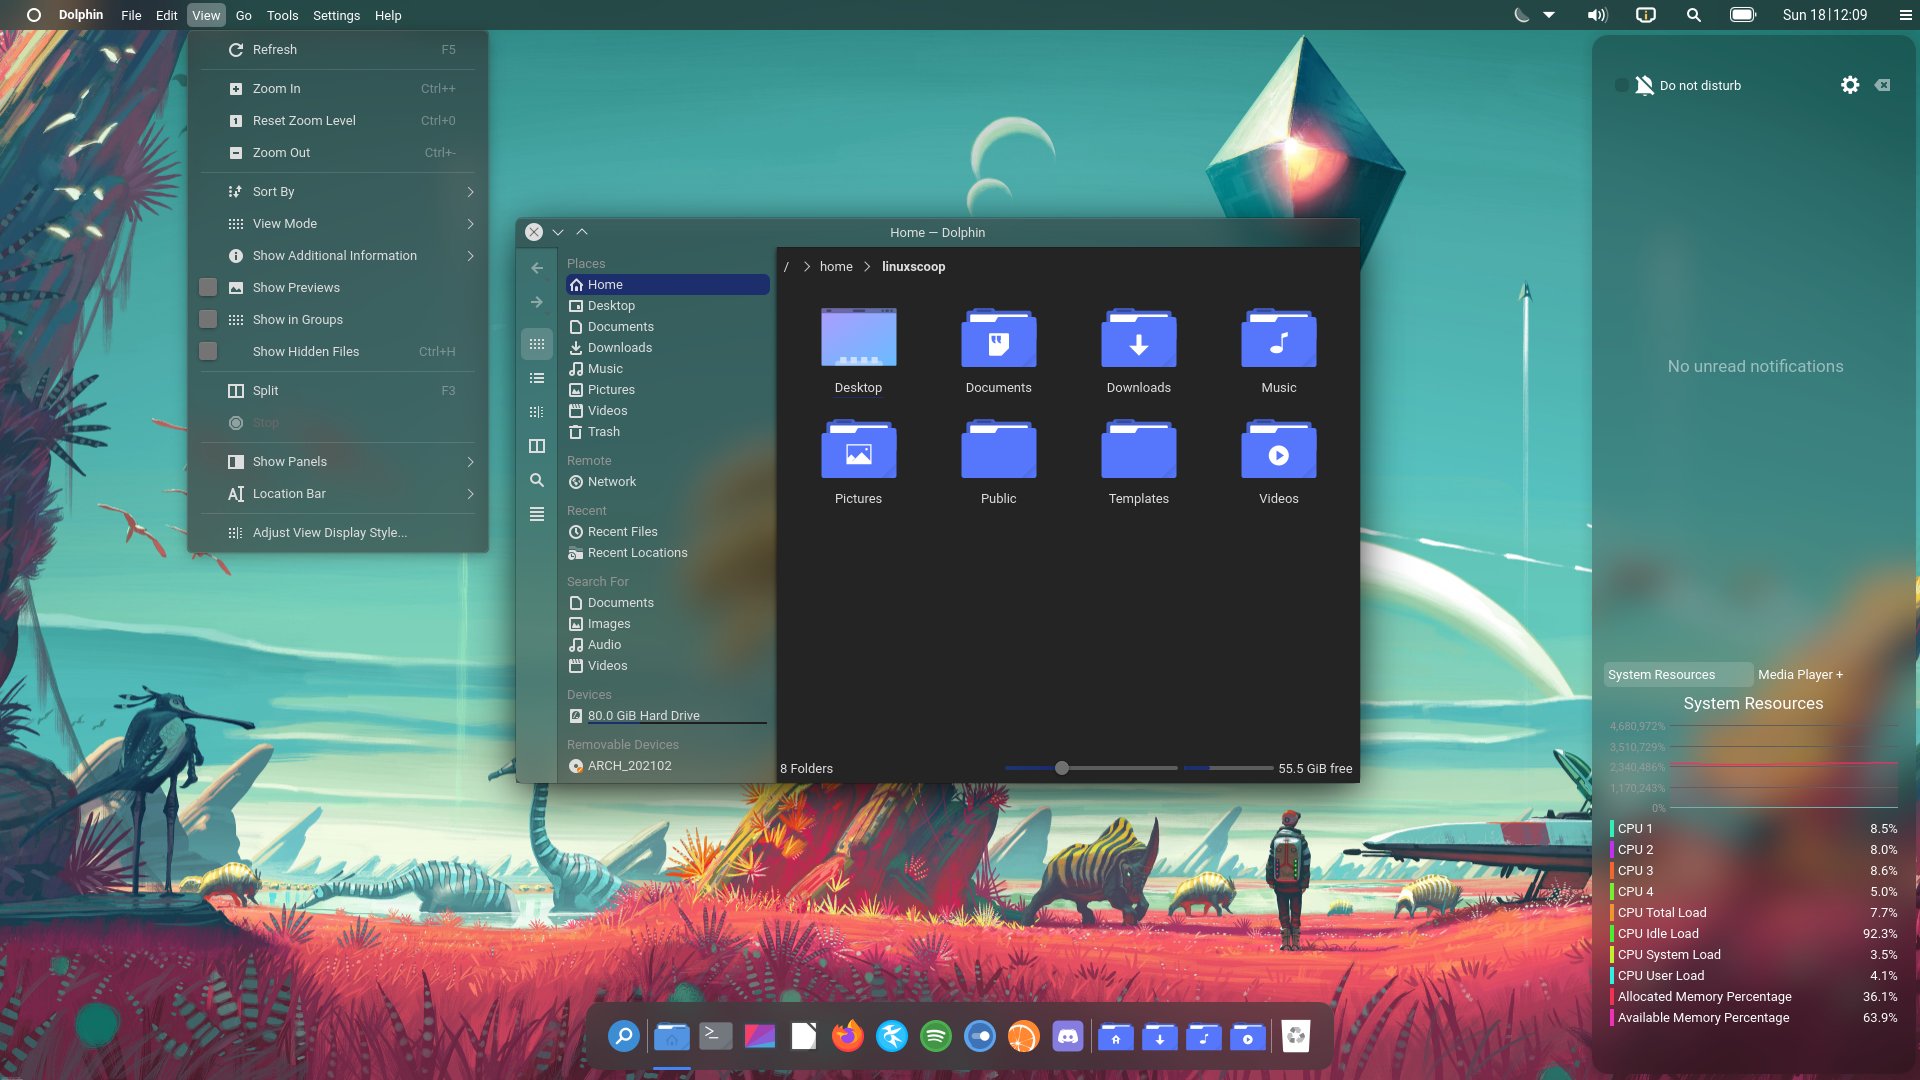The height and width of the screenshot is (1080, 1920).
Task: Open the Settings menu
Action: click(336, 15)
